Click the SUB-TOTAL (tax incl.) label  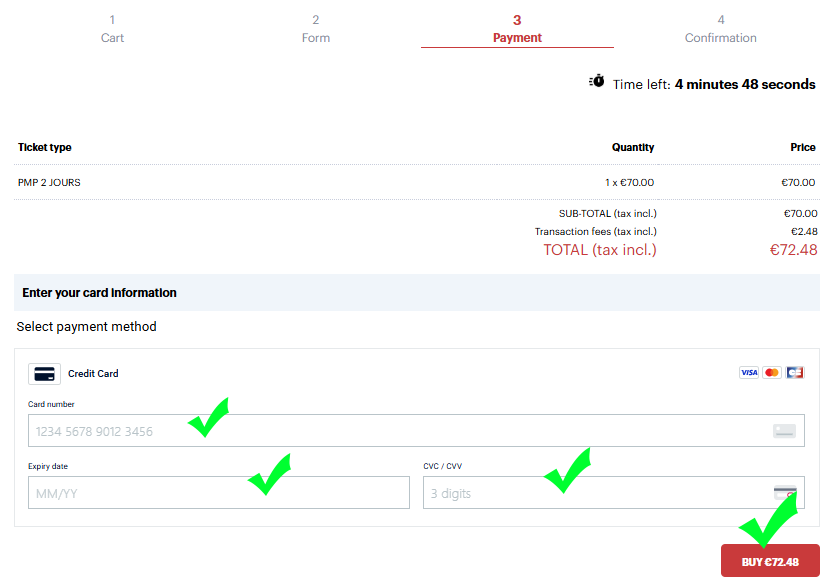(608, 214)
